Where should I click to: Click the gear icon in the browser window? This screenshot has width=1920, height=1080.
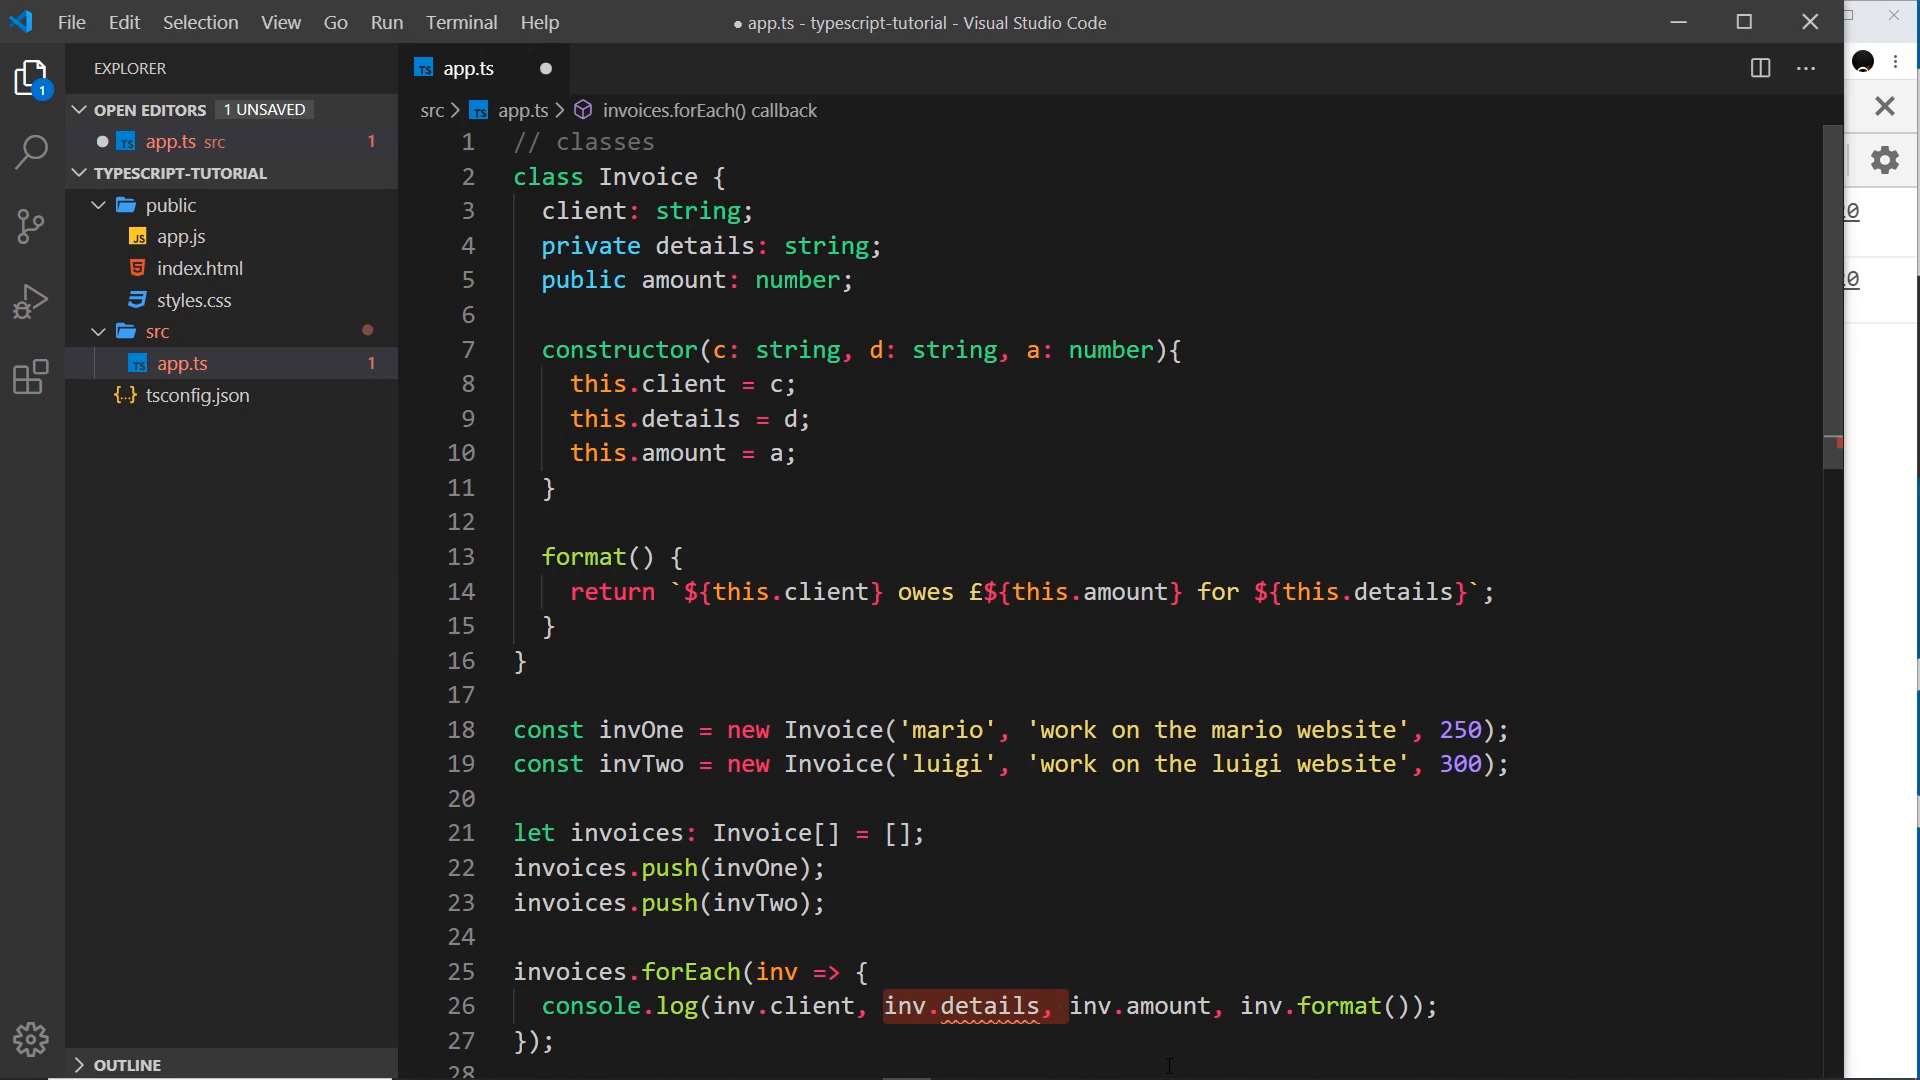click(1885, 160)
